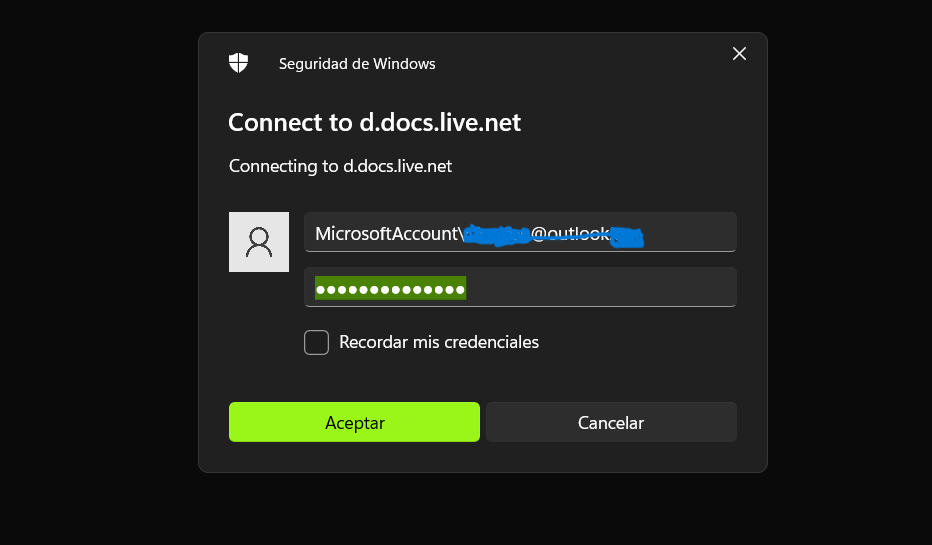The height and width of the screenshot is (545, 932).
Task: Close the Seguridad de Windows dialog
Action: 739,53
